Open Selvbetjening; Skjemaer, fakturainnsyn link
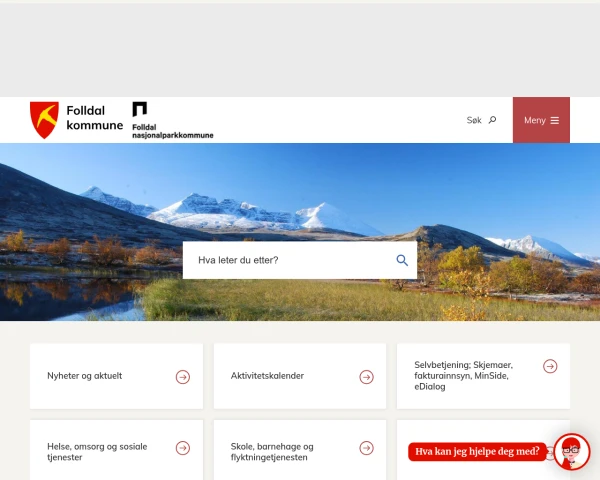Viewport: 600px width, 480px height. tap(463, 376)
